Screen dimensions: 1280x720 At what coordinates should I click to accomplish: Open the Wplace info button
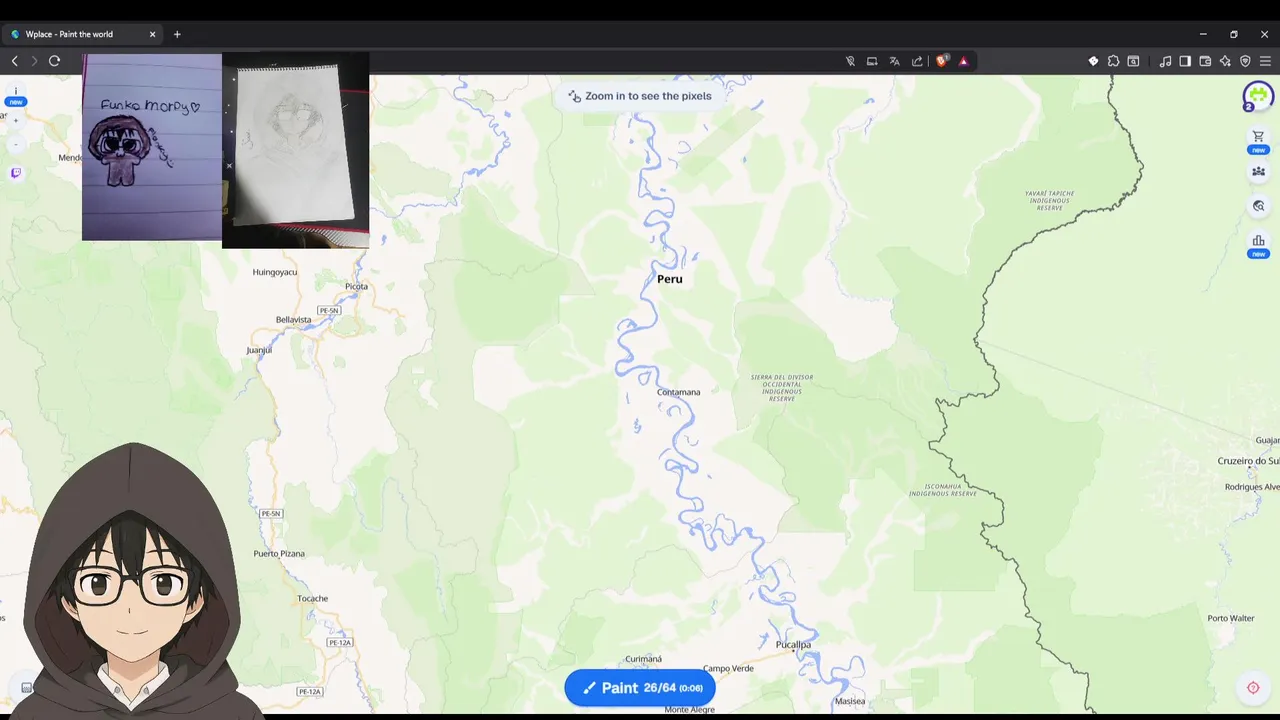(x=16, y=93)
